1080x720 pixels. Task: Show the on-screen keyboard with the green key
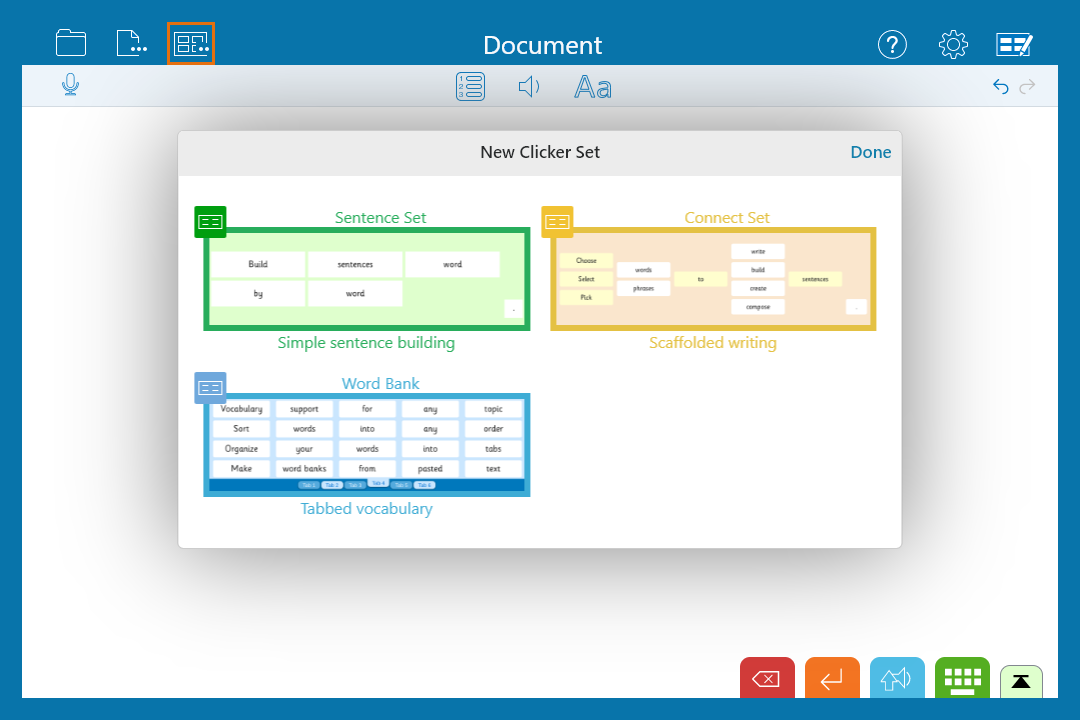click(x=962, y=678)
